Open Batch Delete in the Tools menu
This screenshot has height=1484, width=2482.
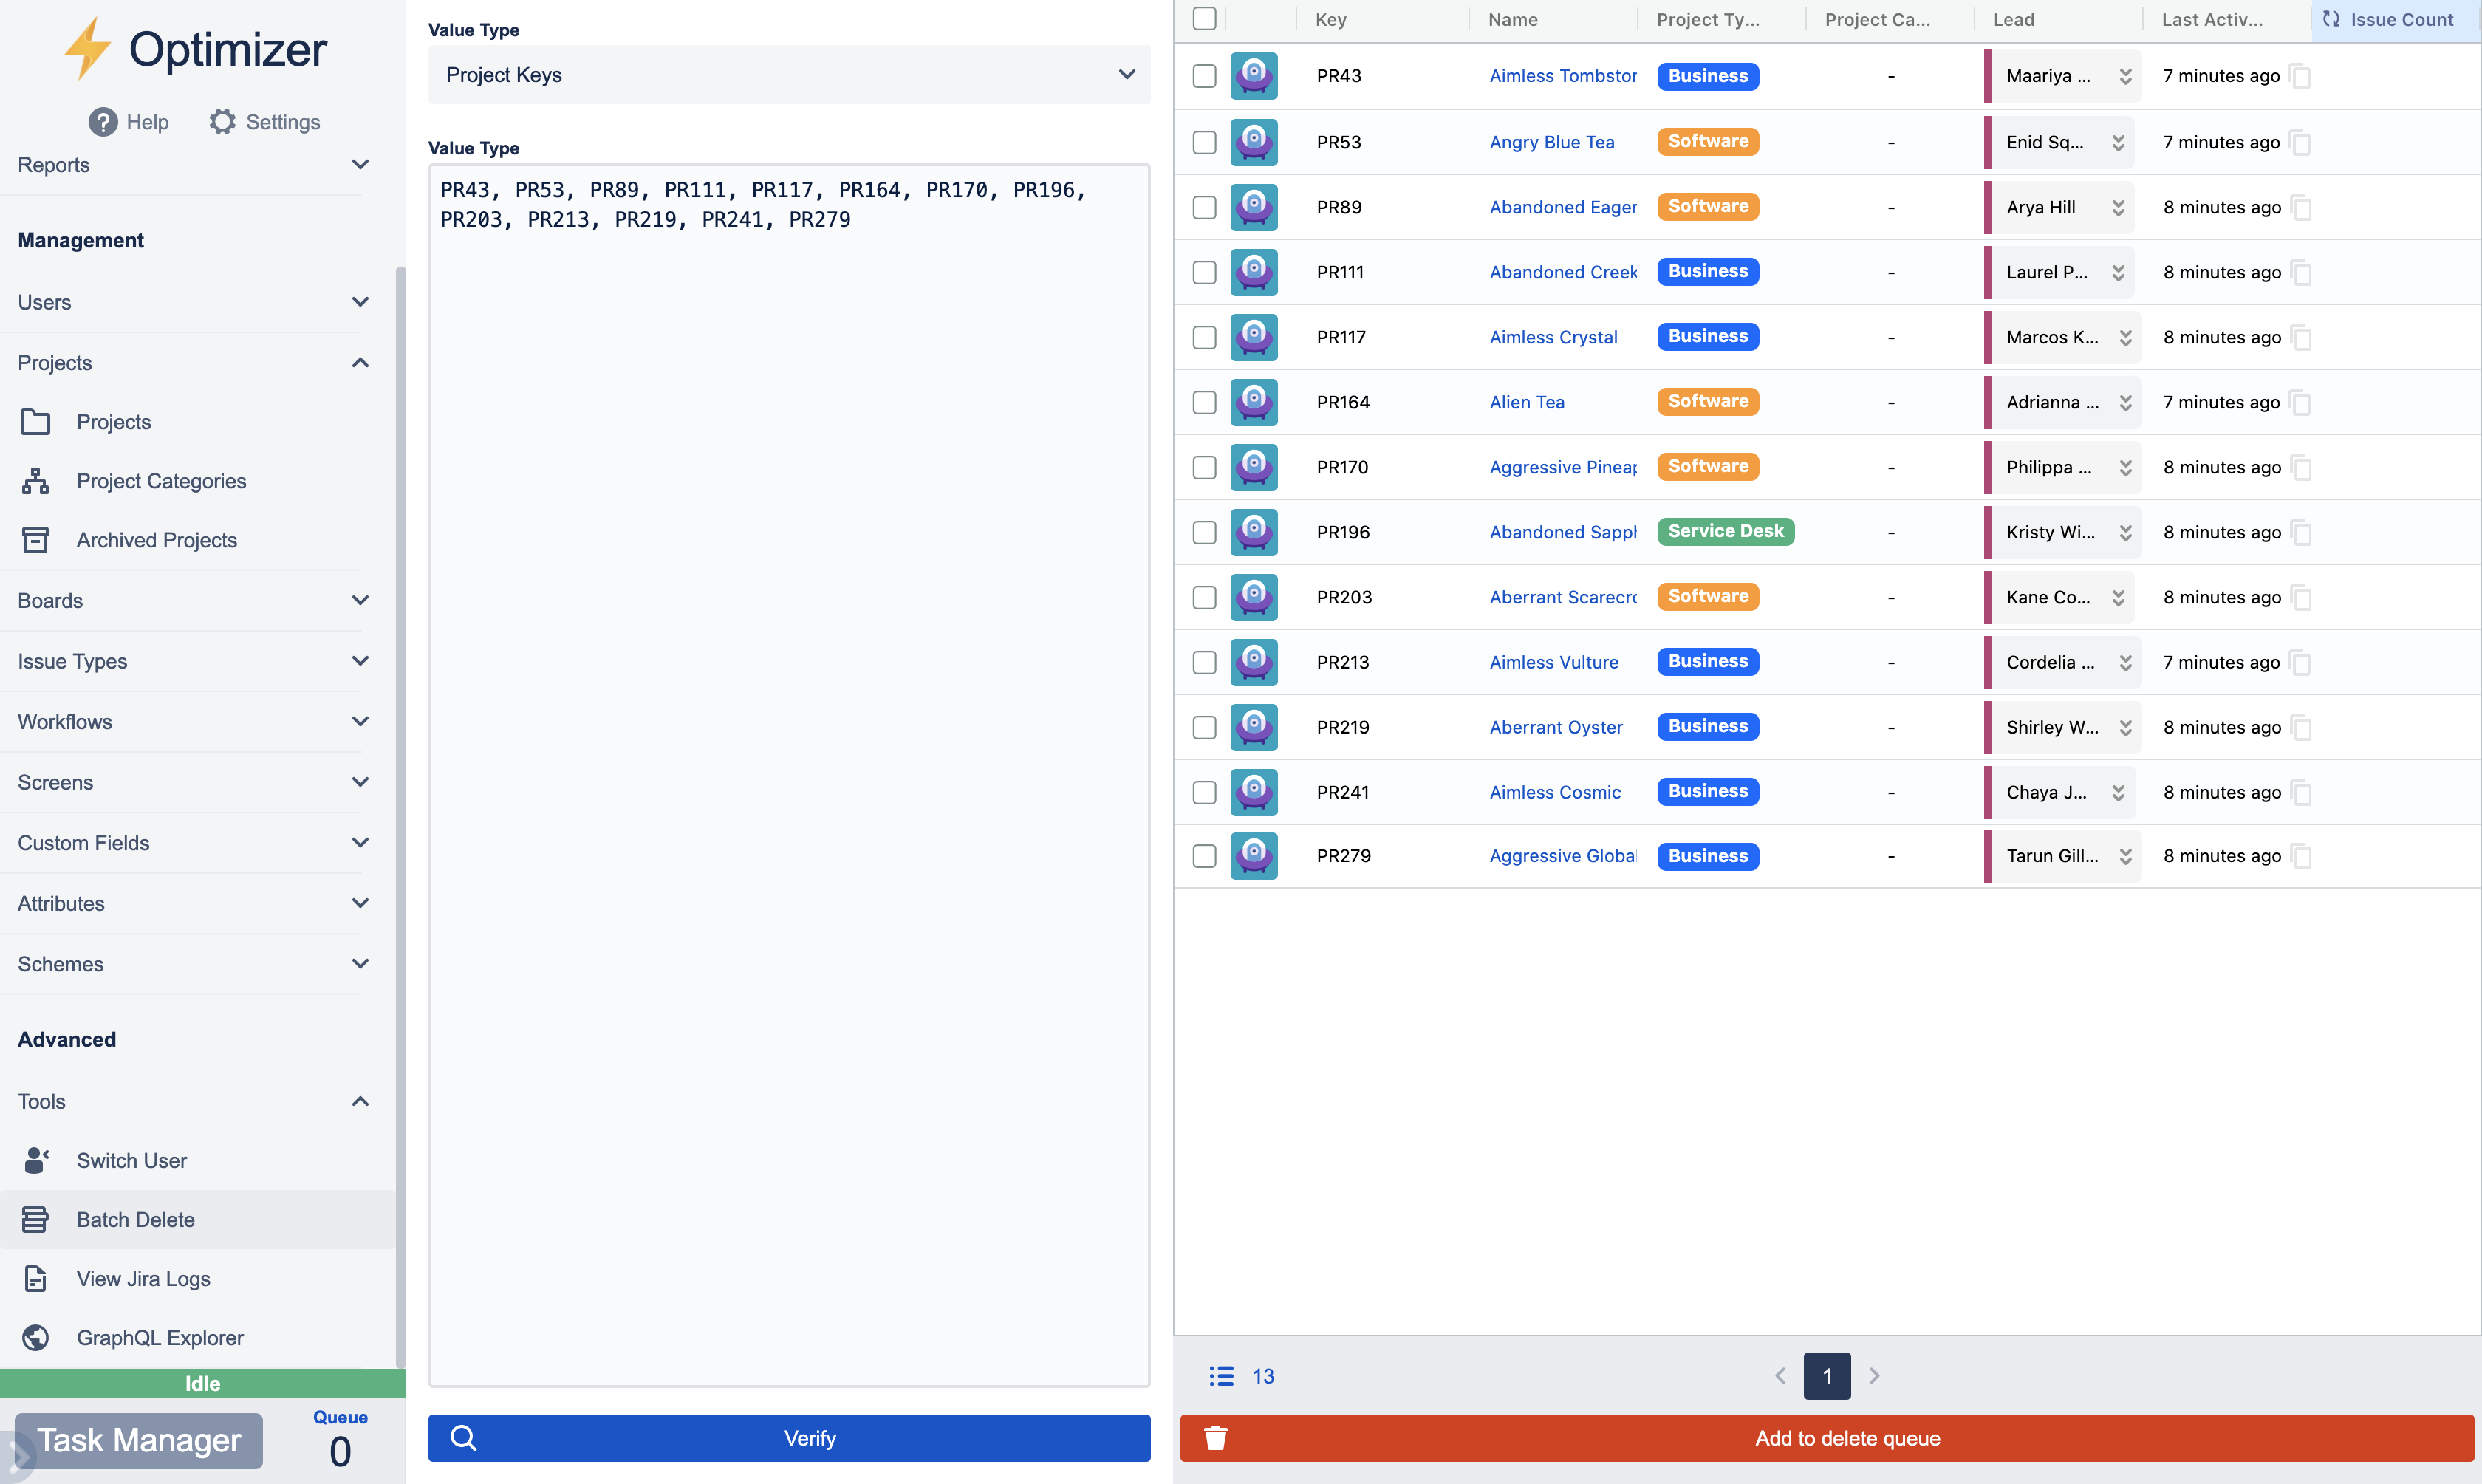pos(135,1220)
